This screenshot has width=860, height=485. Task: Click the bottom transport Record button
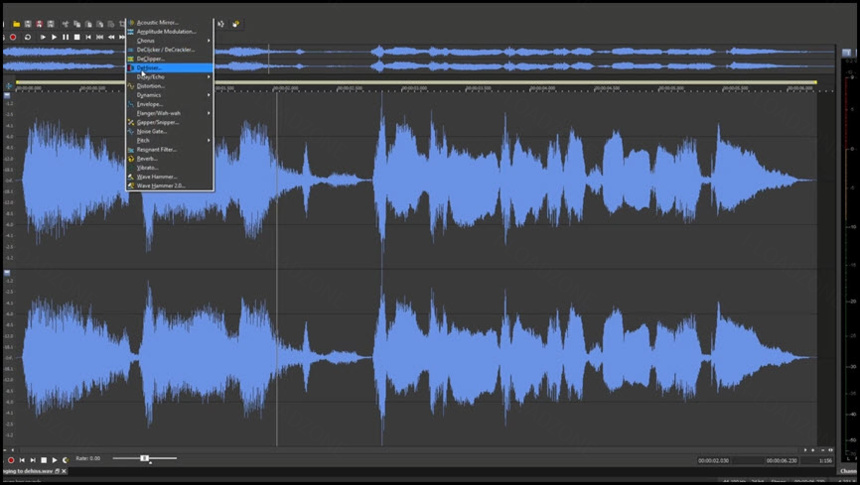pyautogui.click(x=10, y=460)
